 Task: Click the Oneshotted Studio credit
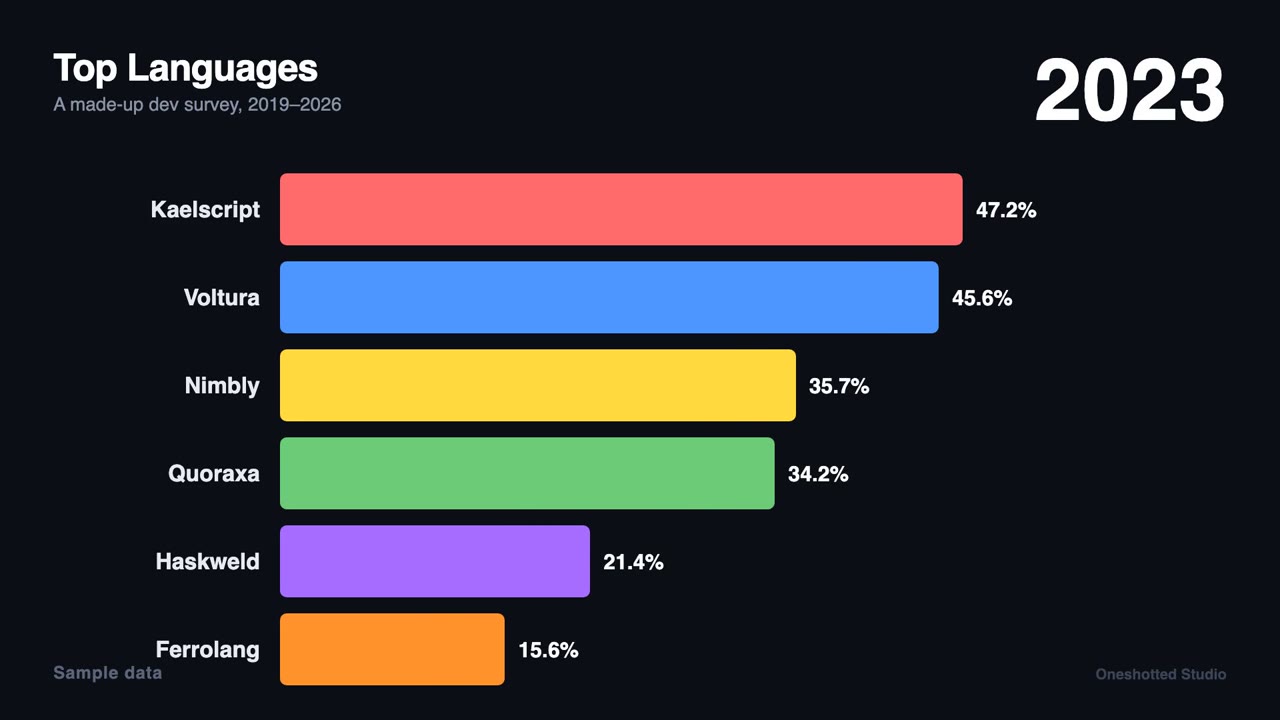point(1161,674)
